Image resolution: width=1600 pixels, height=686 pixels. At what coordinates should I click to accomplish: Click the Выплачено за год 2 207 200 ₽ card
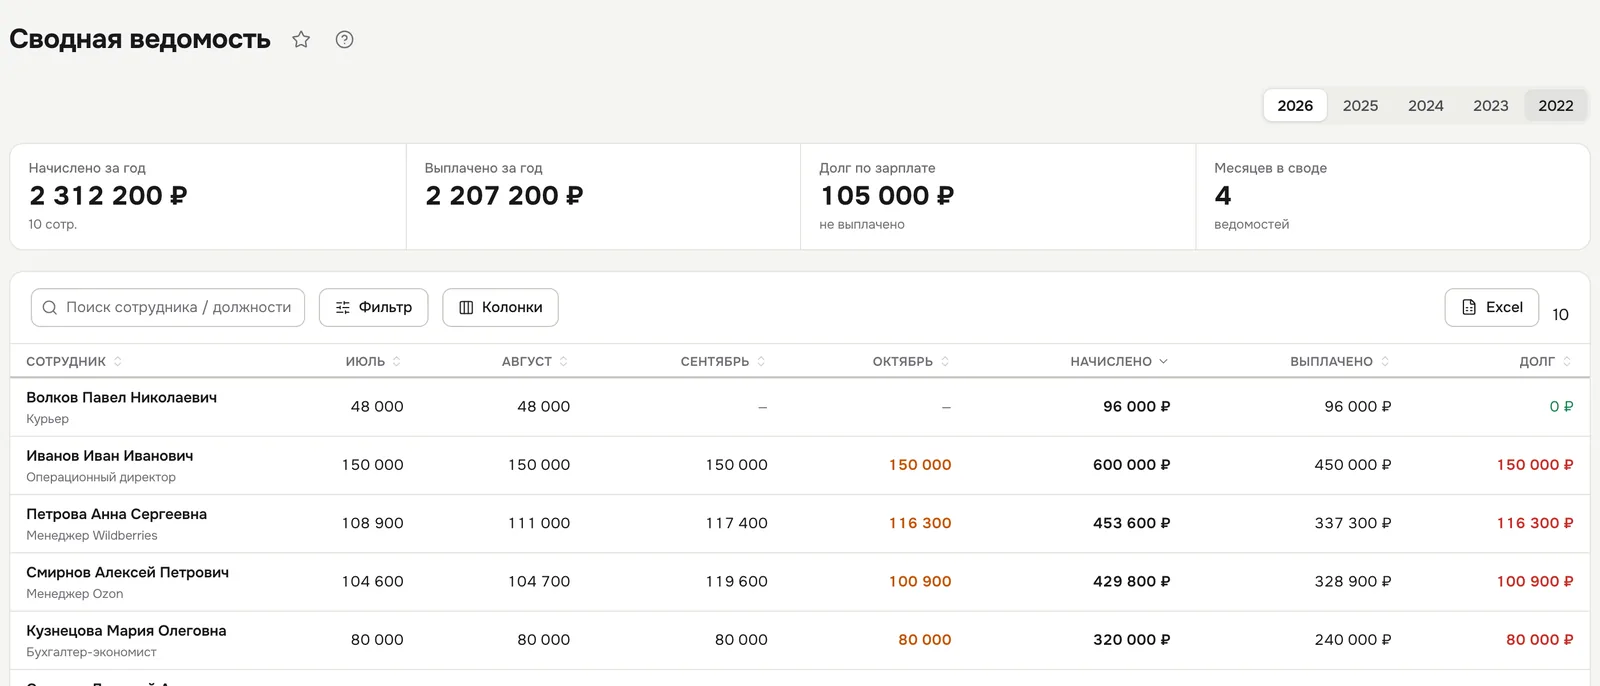pos(603,197)
